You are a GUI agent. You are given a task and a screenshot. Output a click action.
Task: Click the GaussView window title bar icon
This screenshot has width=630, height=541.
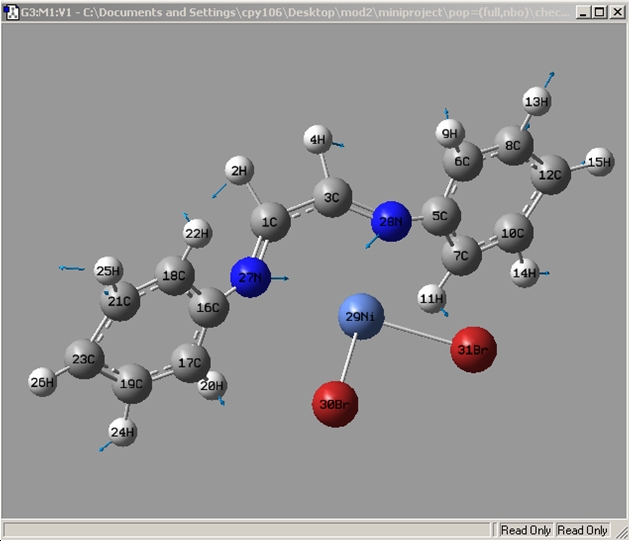11,12
